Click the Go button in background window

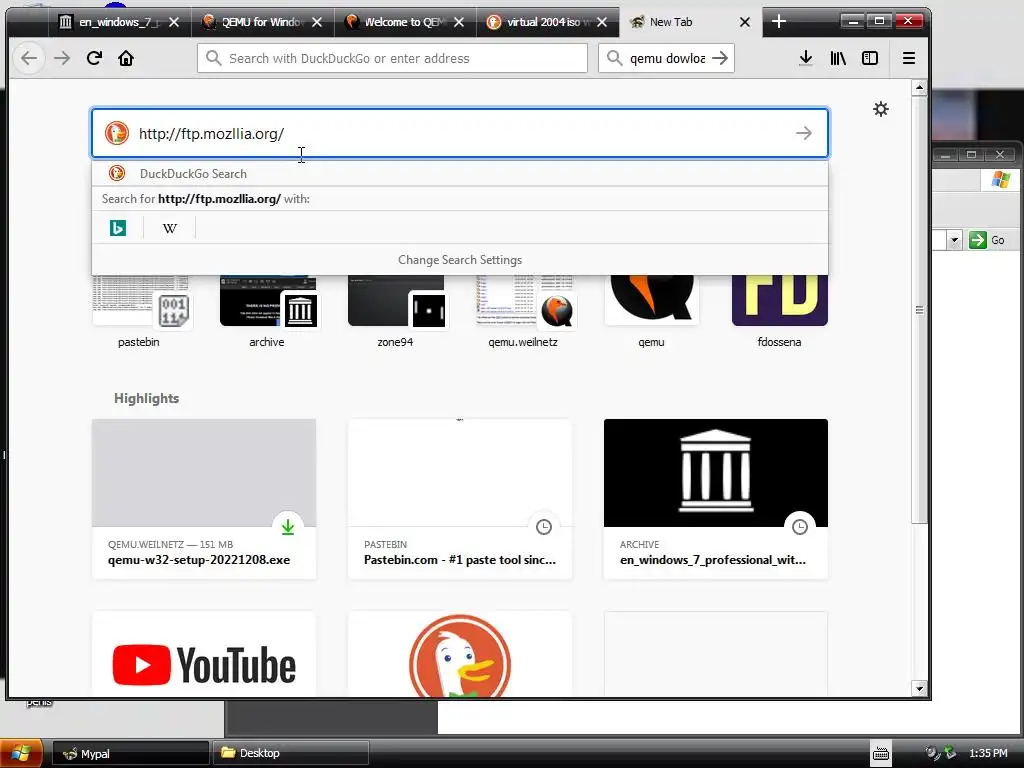point(987,240)
